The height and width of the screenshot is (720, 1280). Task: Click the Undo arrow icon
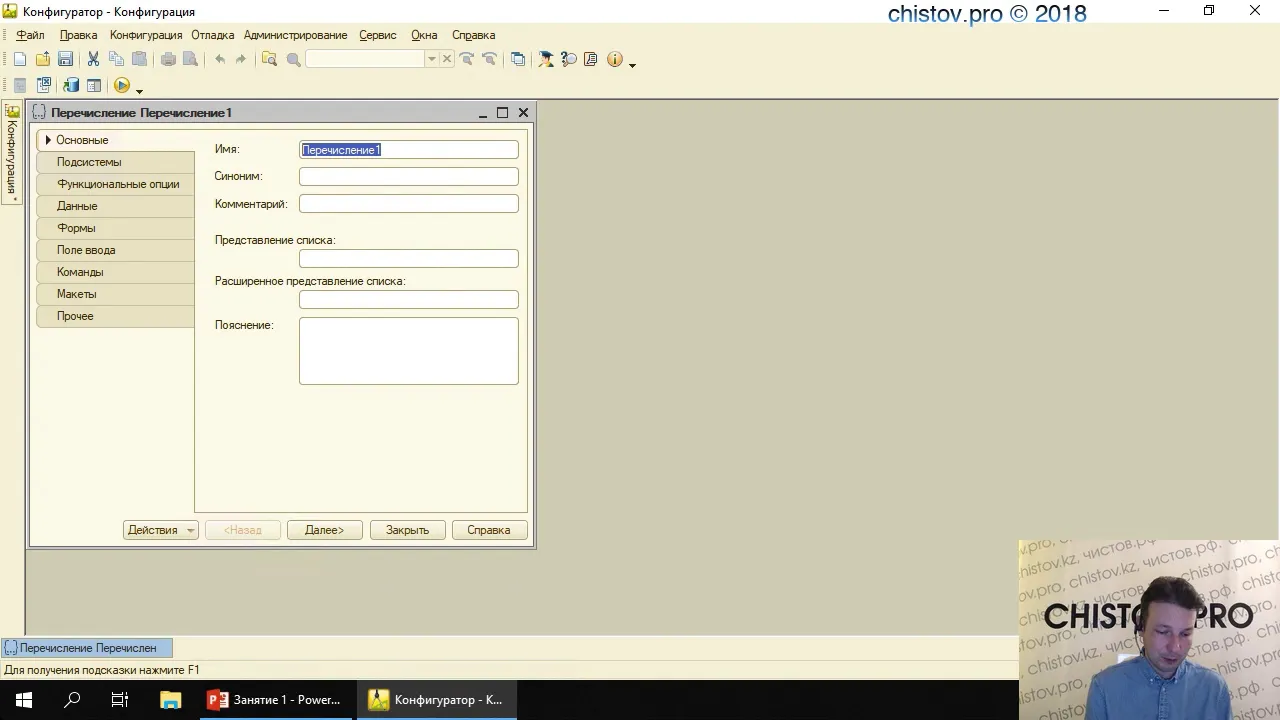point(219,59)
